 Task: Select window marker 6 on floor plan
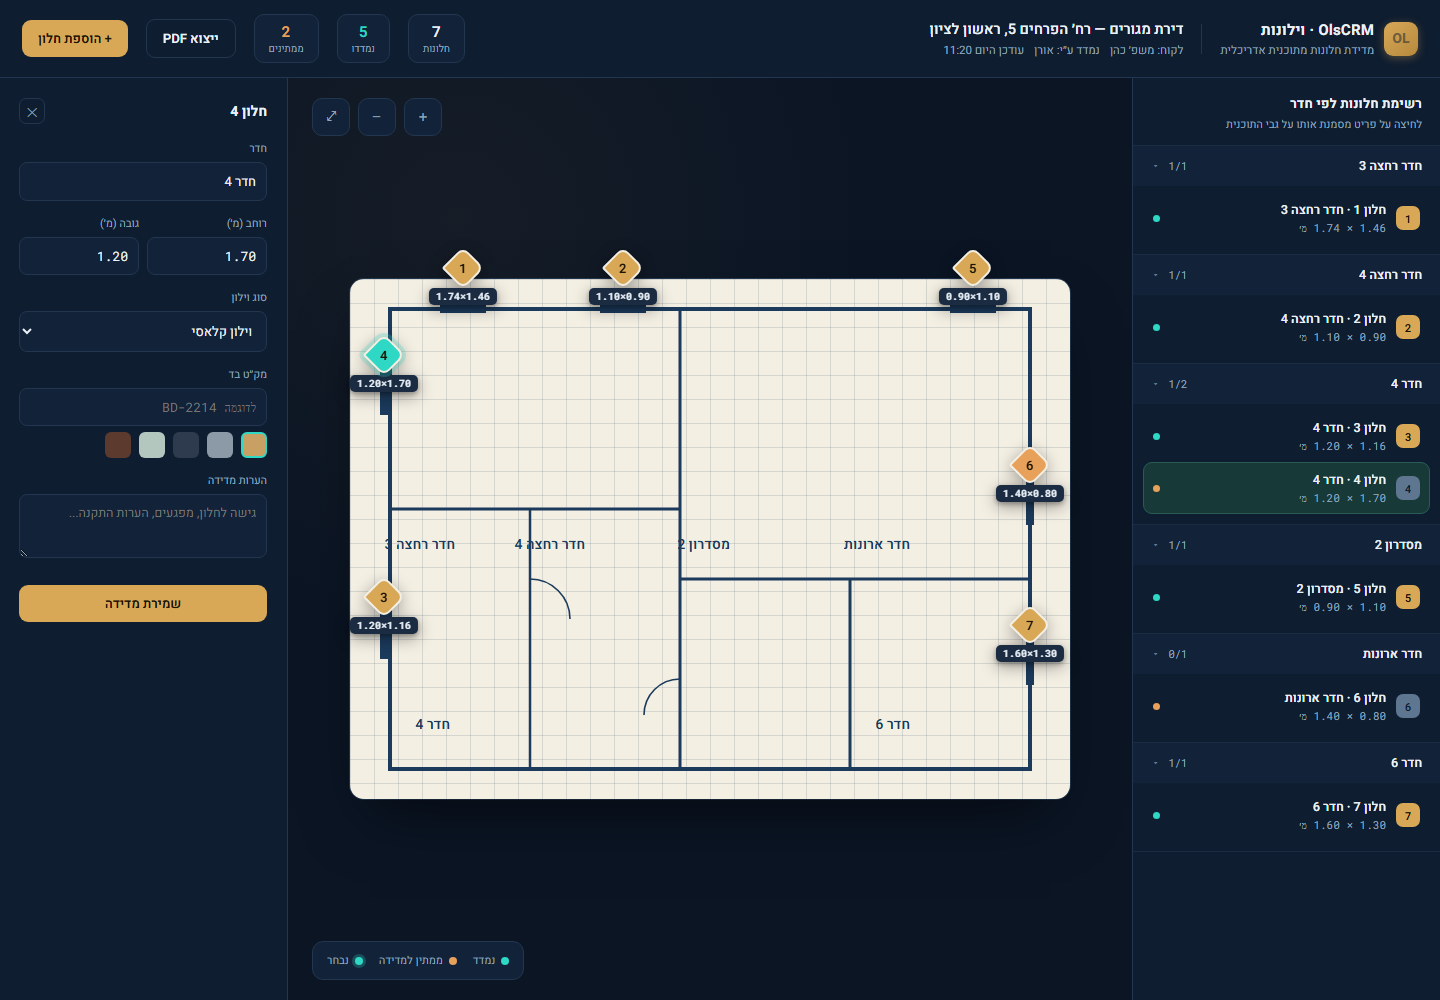(1029, 465)
